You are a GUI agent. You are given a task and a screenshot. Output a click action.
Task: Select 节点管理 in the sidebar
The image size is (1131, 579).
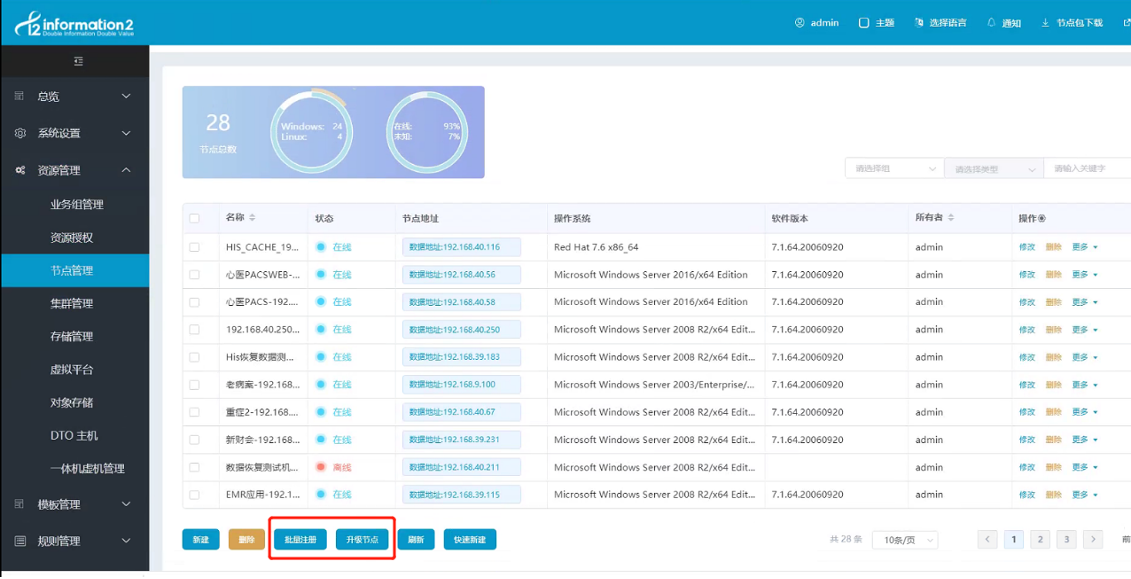(x=75, y=270)
